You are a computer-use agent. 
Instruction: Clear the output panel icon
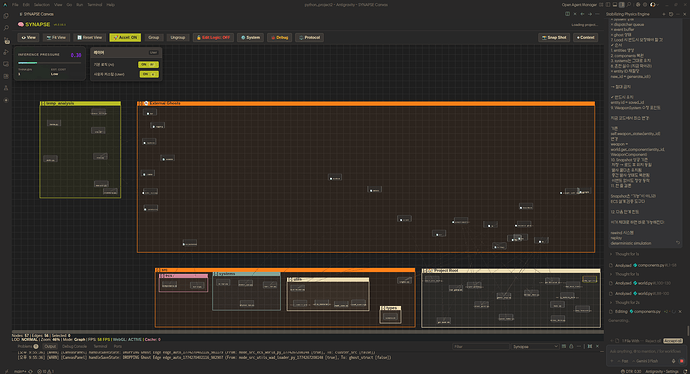coord(564,347)
